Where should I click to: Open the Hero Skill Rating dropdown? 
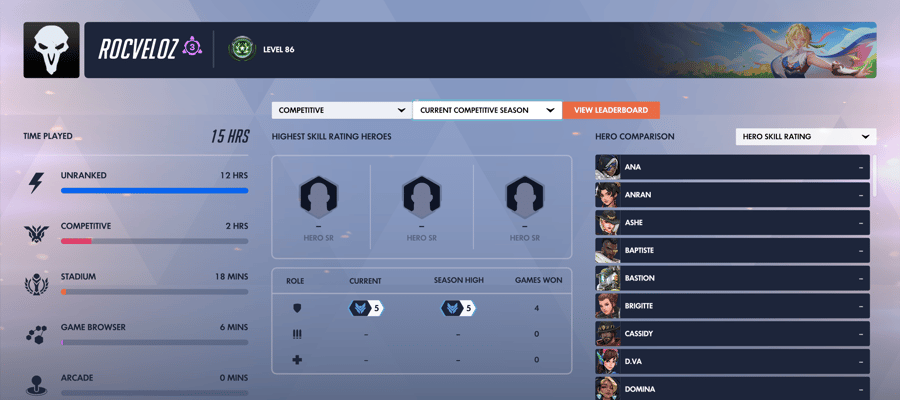(x=806, y=137)
